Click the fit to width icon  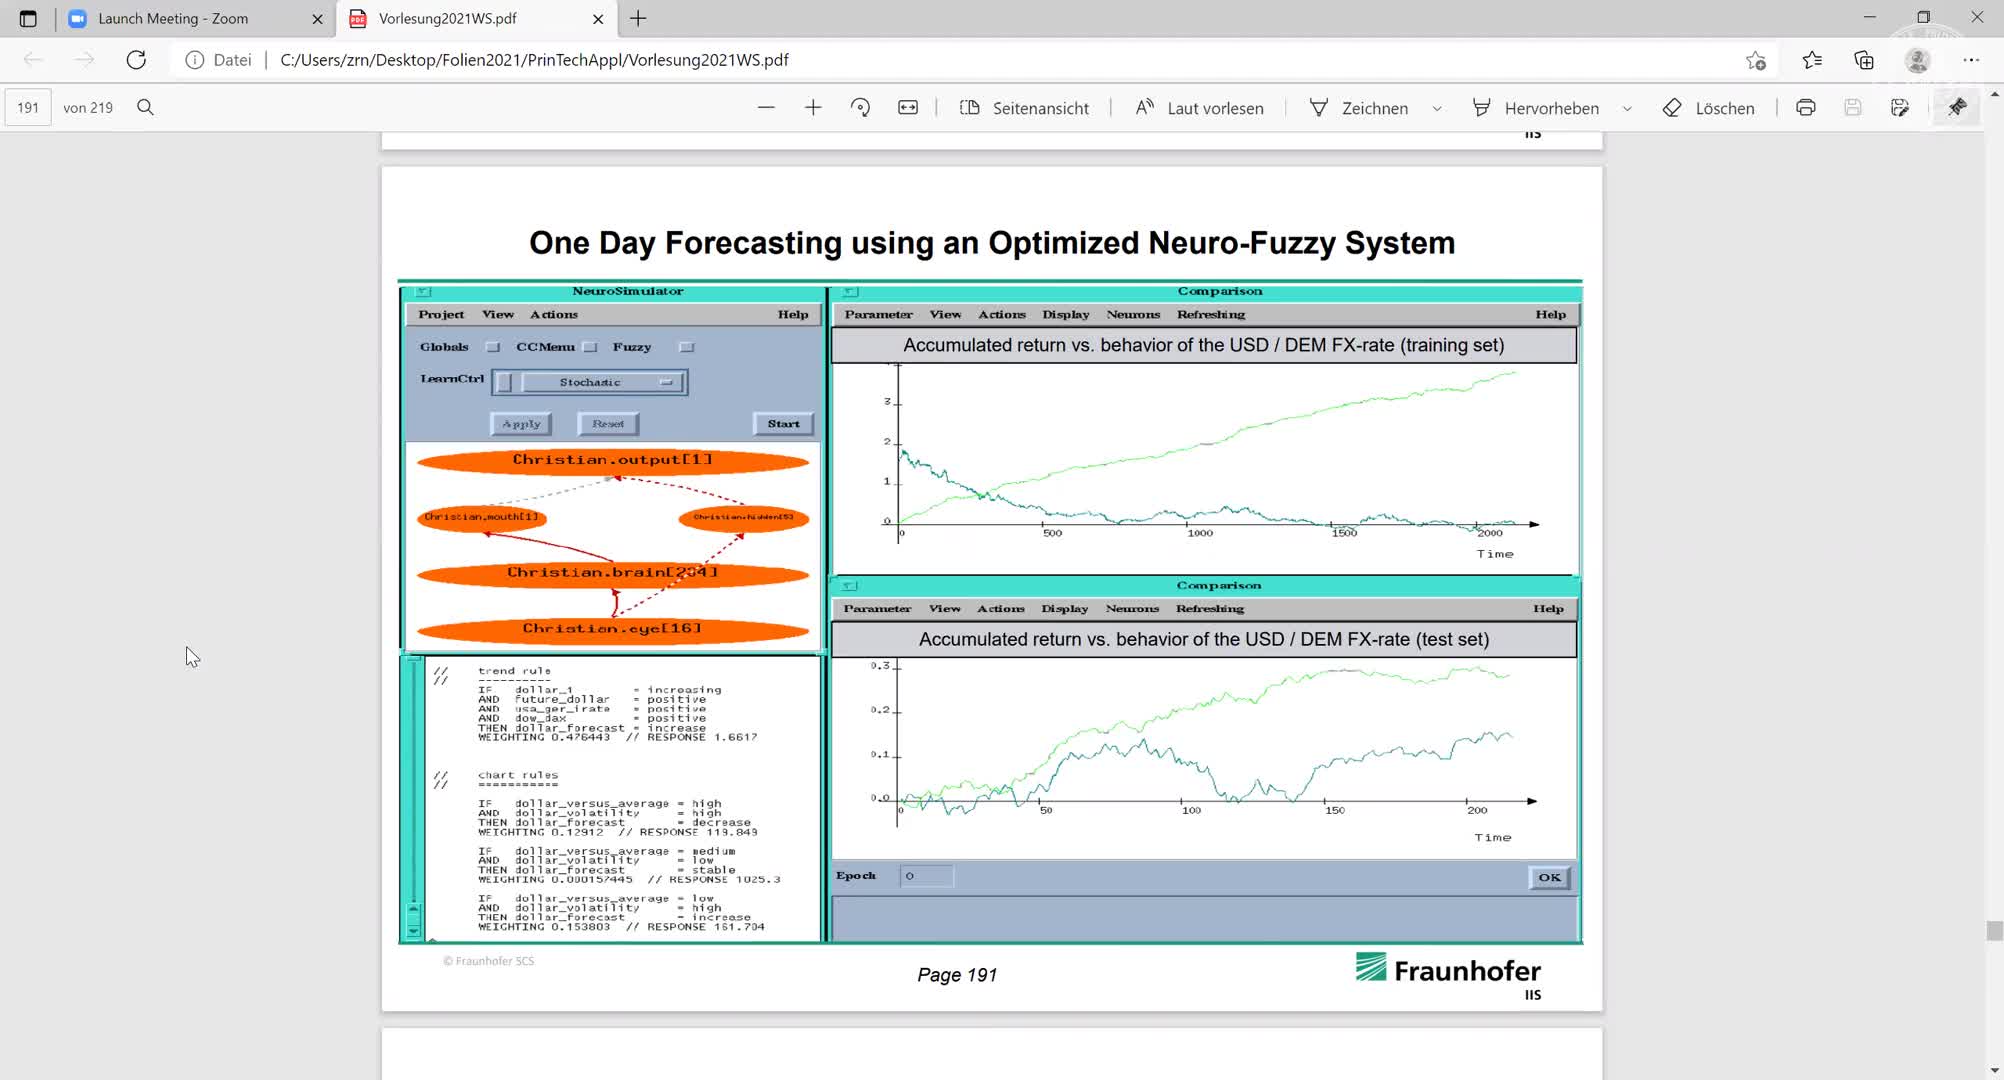[x=908, y=108]
